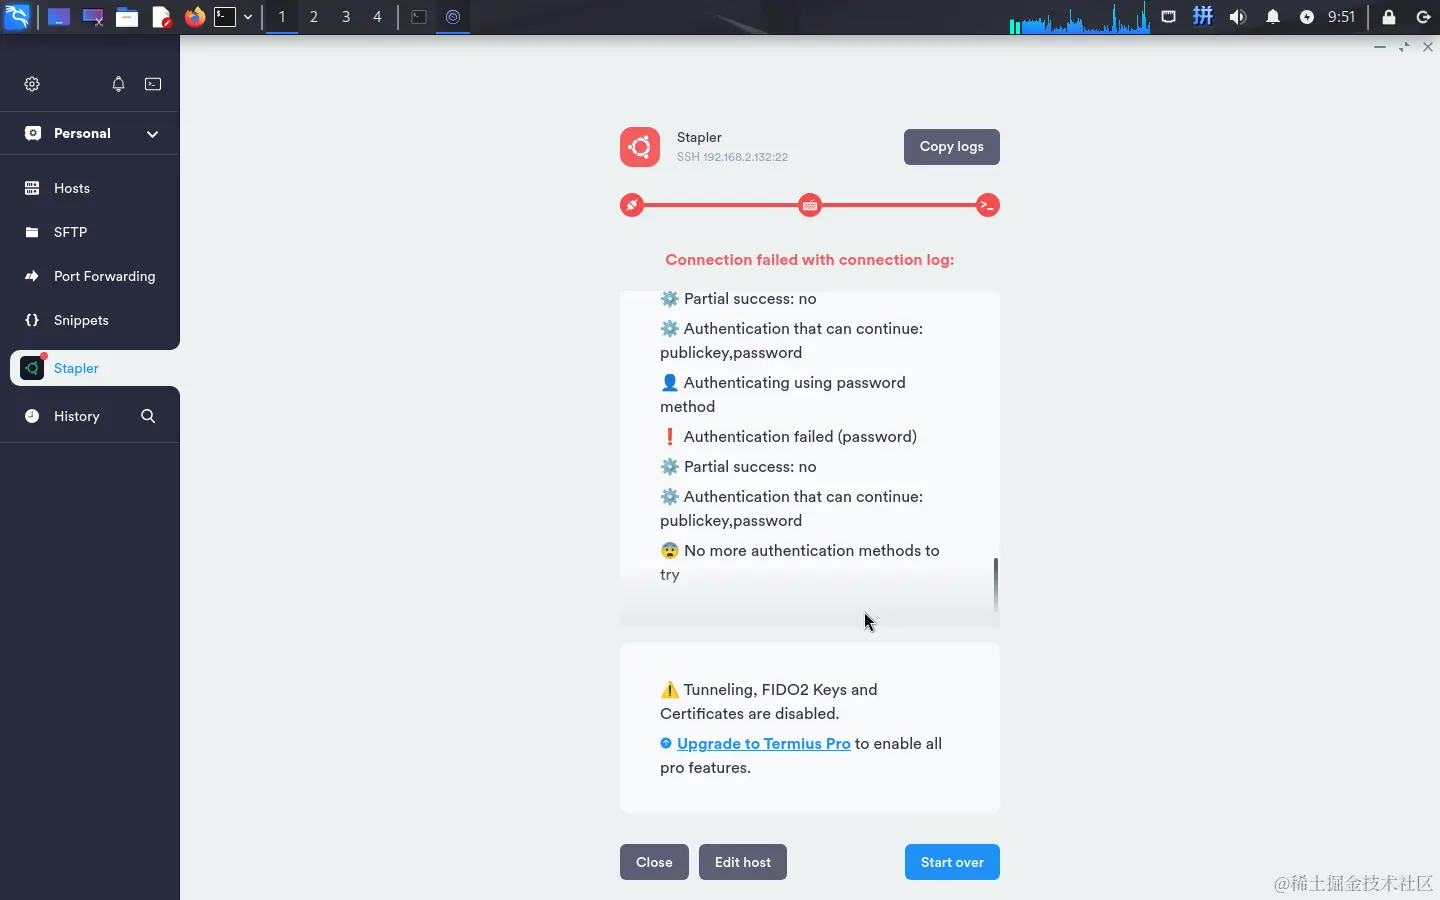Switch to workspace 3
Screen dimensions: 1440x900
point(346,17)
